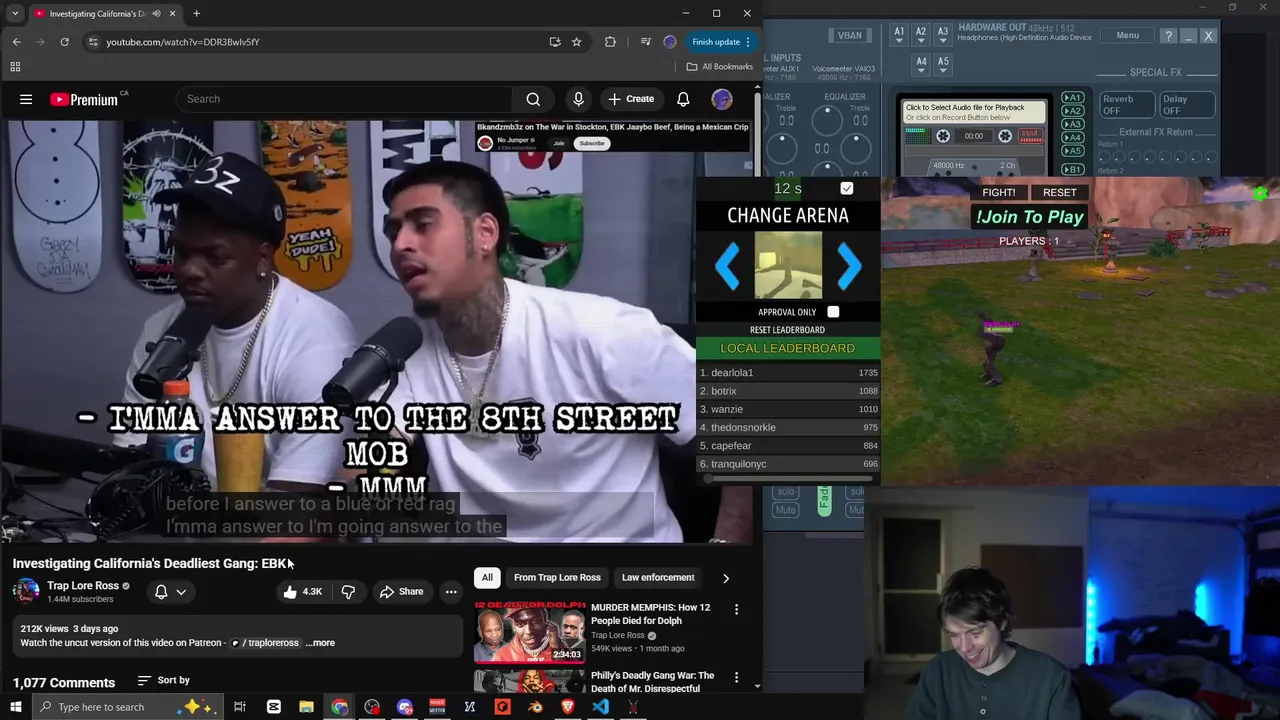Toggle VBAN button in Voicemeeter

pyautogui.click(x=850, y=35)
